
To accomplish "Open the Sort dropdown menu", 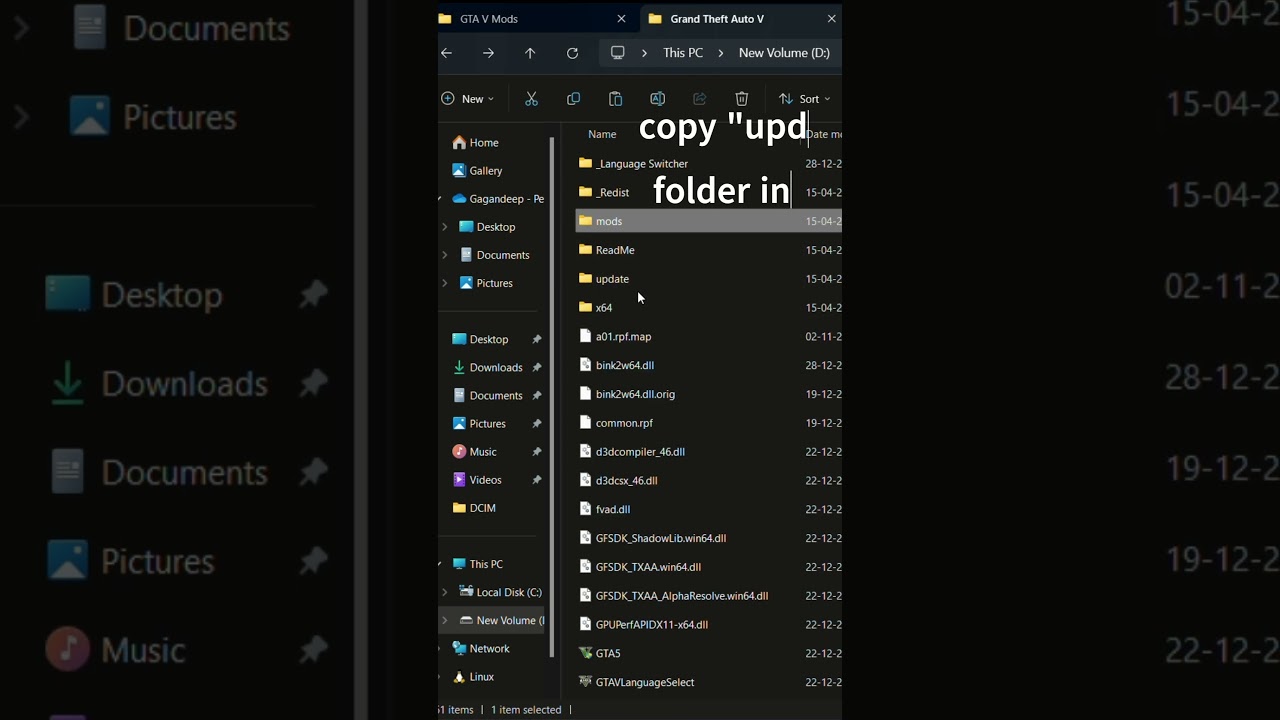I will (x=805, y=99).
